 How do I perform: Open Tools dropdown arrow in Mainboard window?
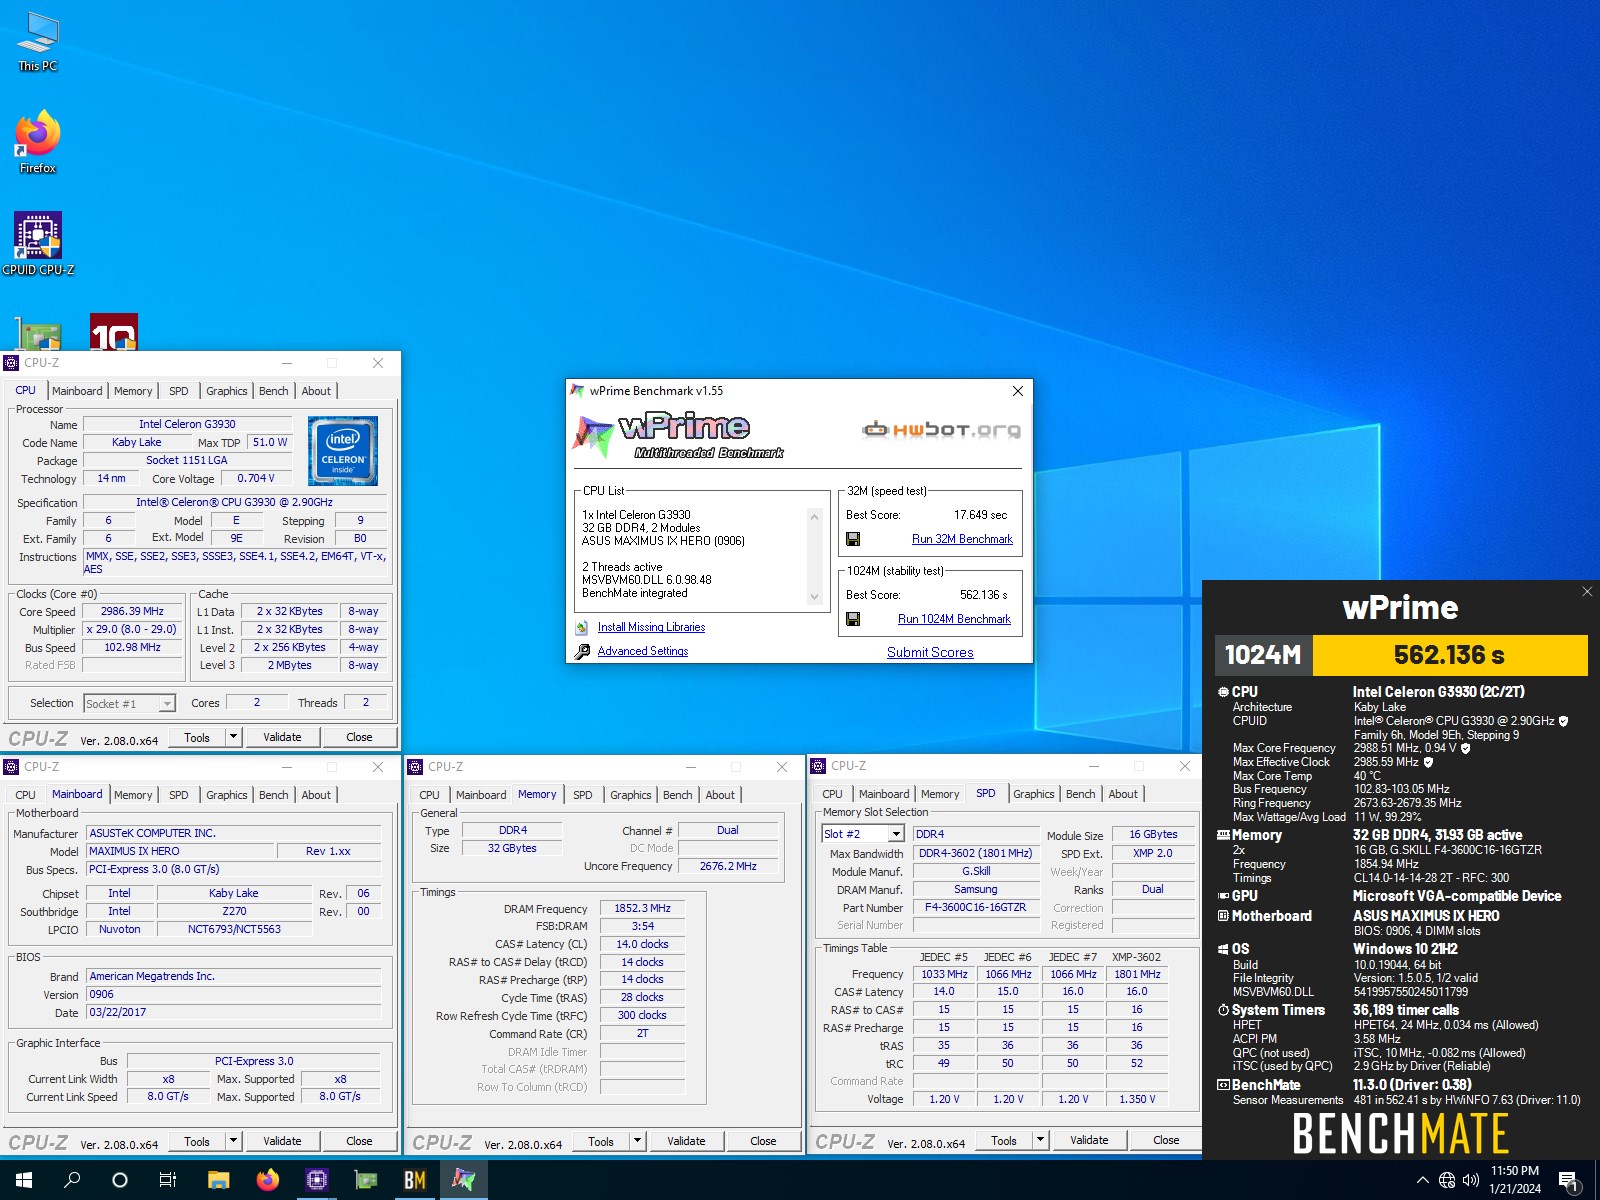tap(234, 1141)
